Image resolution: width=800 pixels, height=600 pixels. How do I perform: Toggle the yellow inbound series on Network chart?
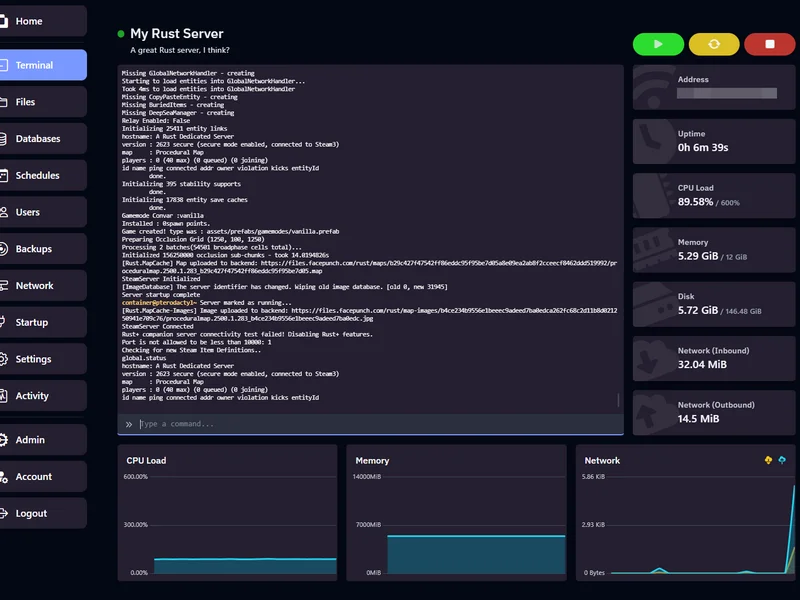point(768,459)
